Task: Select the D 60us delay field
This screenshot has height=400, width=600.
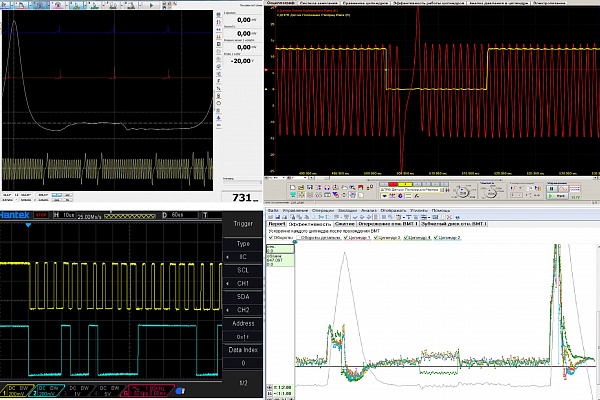Action: pos(179,215)
